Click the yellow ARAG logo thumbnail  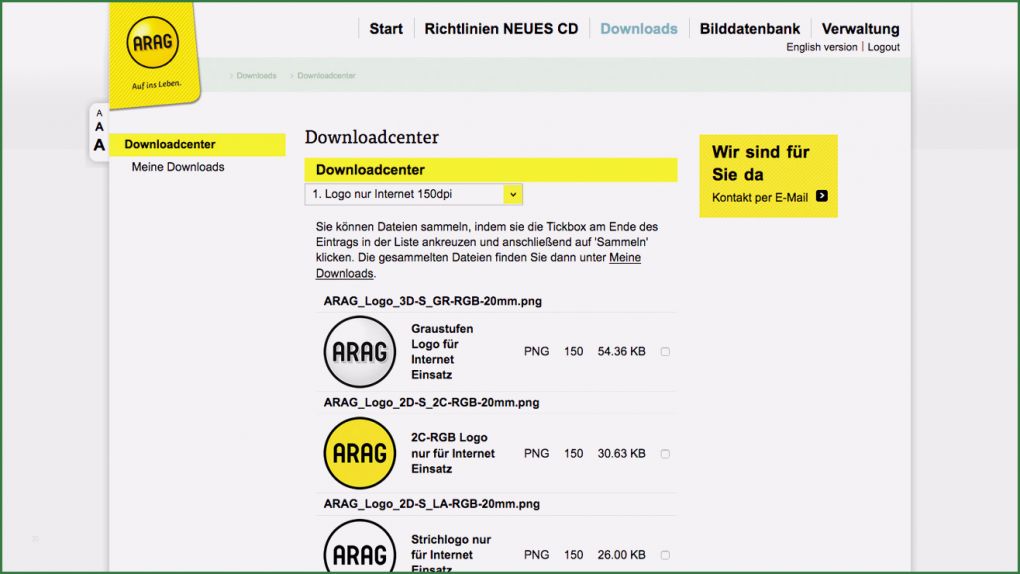(360, 453)
